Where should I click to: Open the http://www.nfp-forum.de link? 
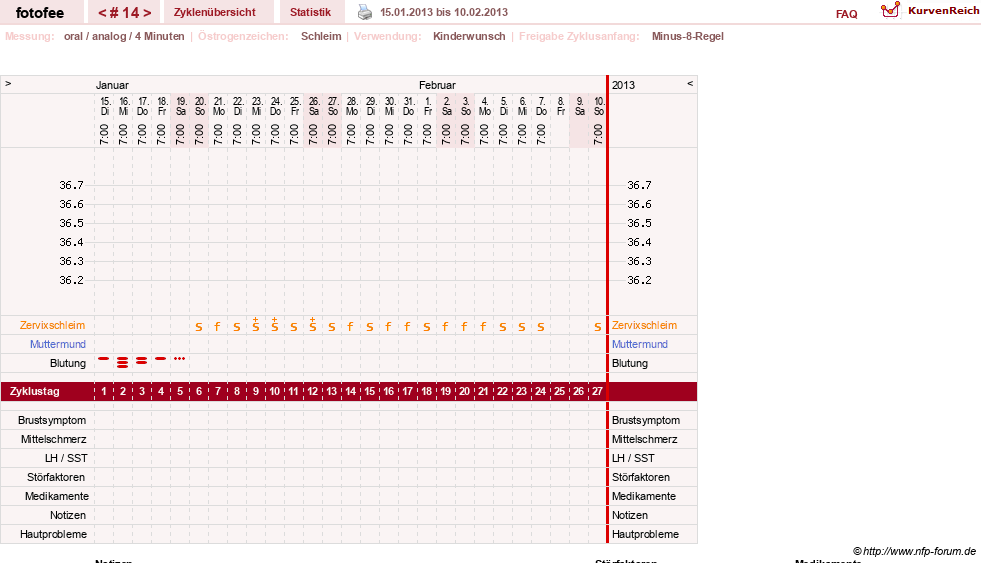click(x=919, y=551)
